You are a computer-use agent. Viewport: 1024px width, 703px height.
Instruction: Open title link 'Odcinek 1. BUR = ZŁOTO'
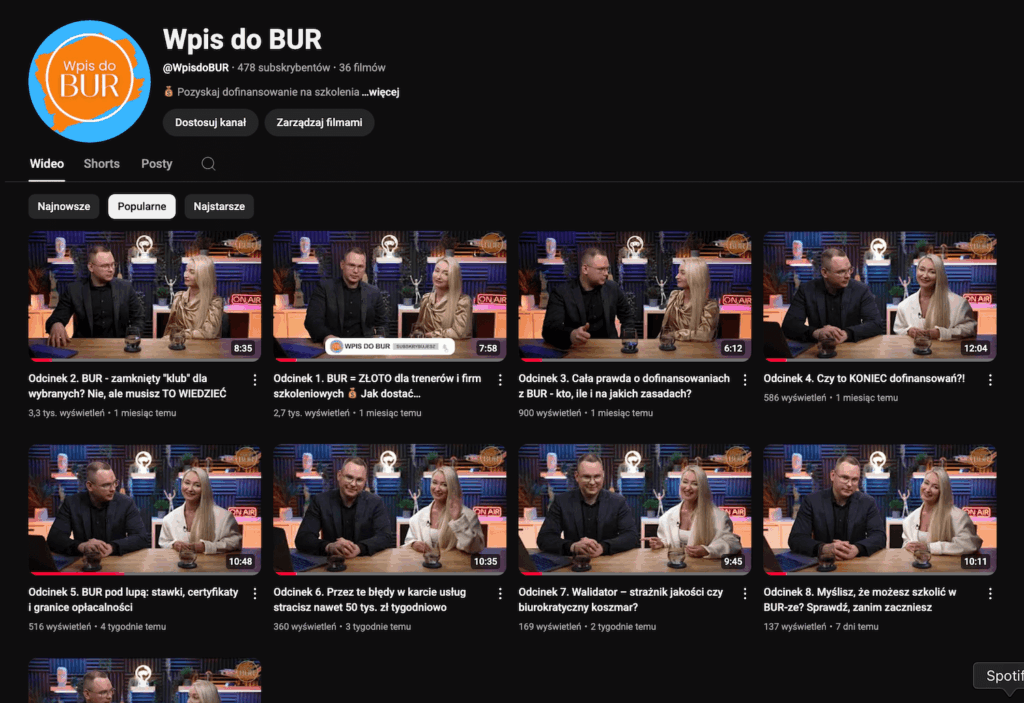(377, 386)
